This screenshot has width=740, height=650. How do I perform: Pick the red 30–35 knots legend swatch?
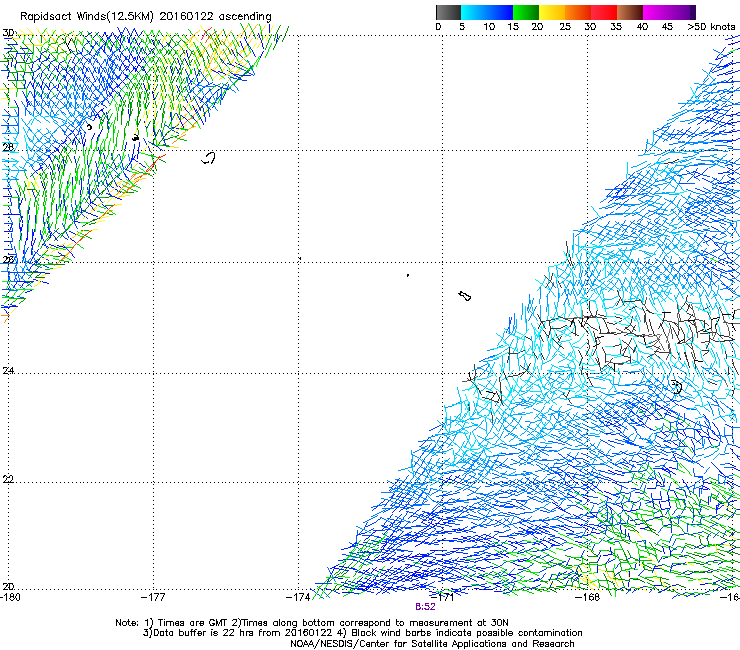[604, 12]
